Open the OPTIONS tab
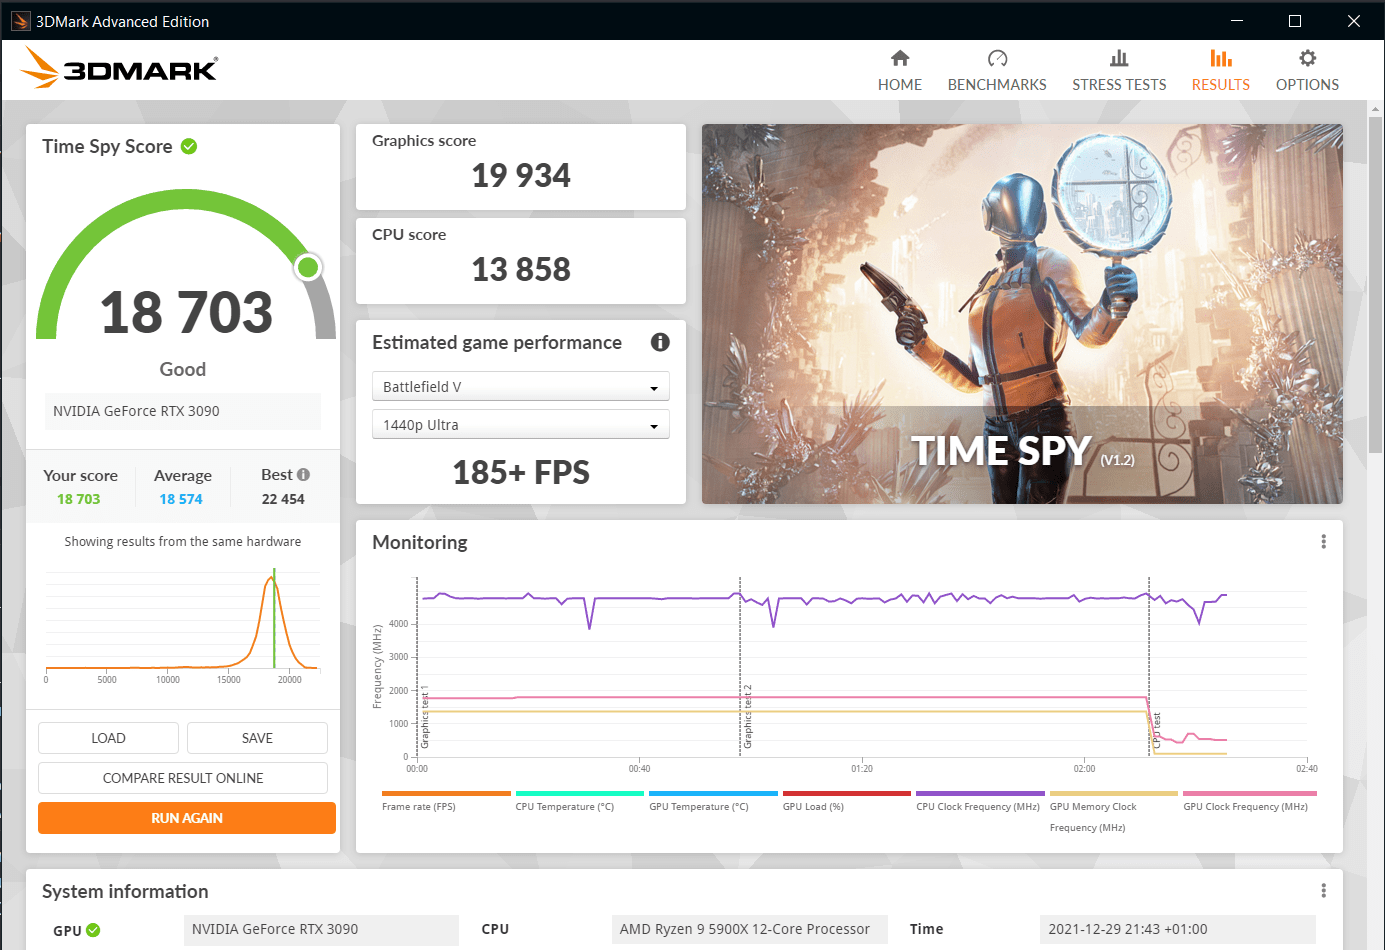Image resolution: width=1385 pixels, height=950 pixels. click(1307, 71)
